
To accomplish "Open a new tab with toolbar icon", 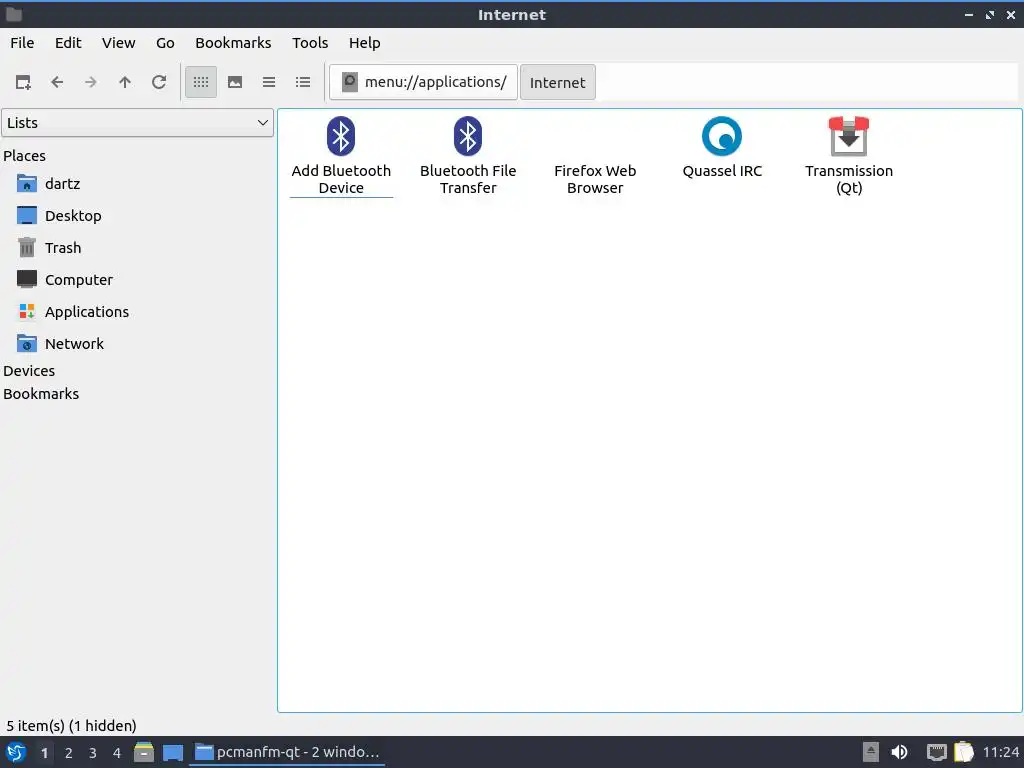I will click(x=23, y=82).
